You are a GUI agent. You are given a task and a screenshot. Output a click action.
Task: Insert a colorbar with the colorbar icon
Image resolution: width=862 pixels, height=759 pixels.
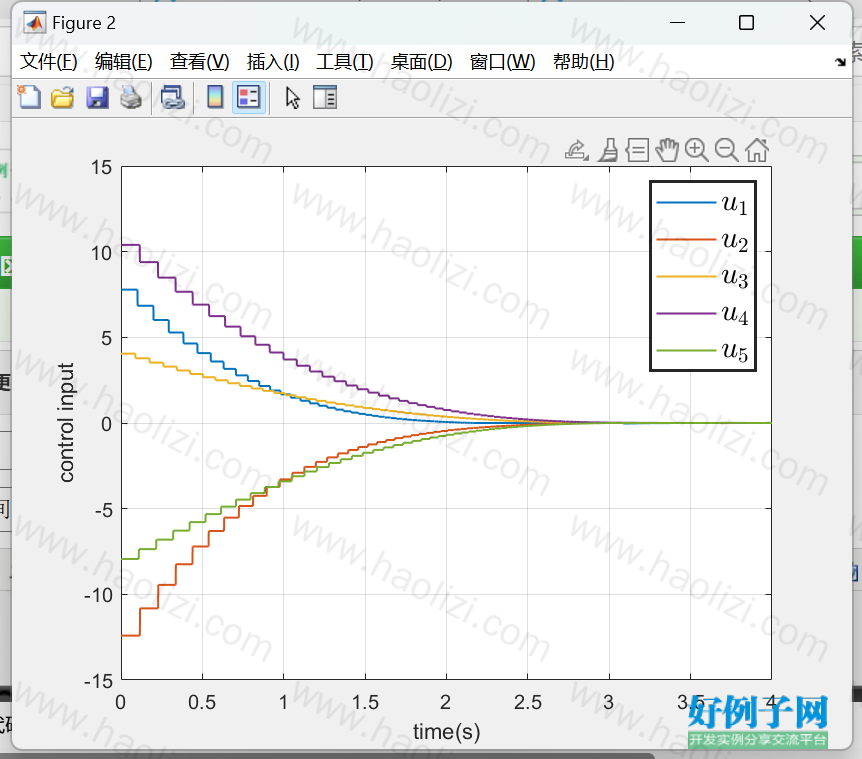click(x=215, y=97)
